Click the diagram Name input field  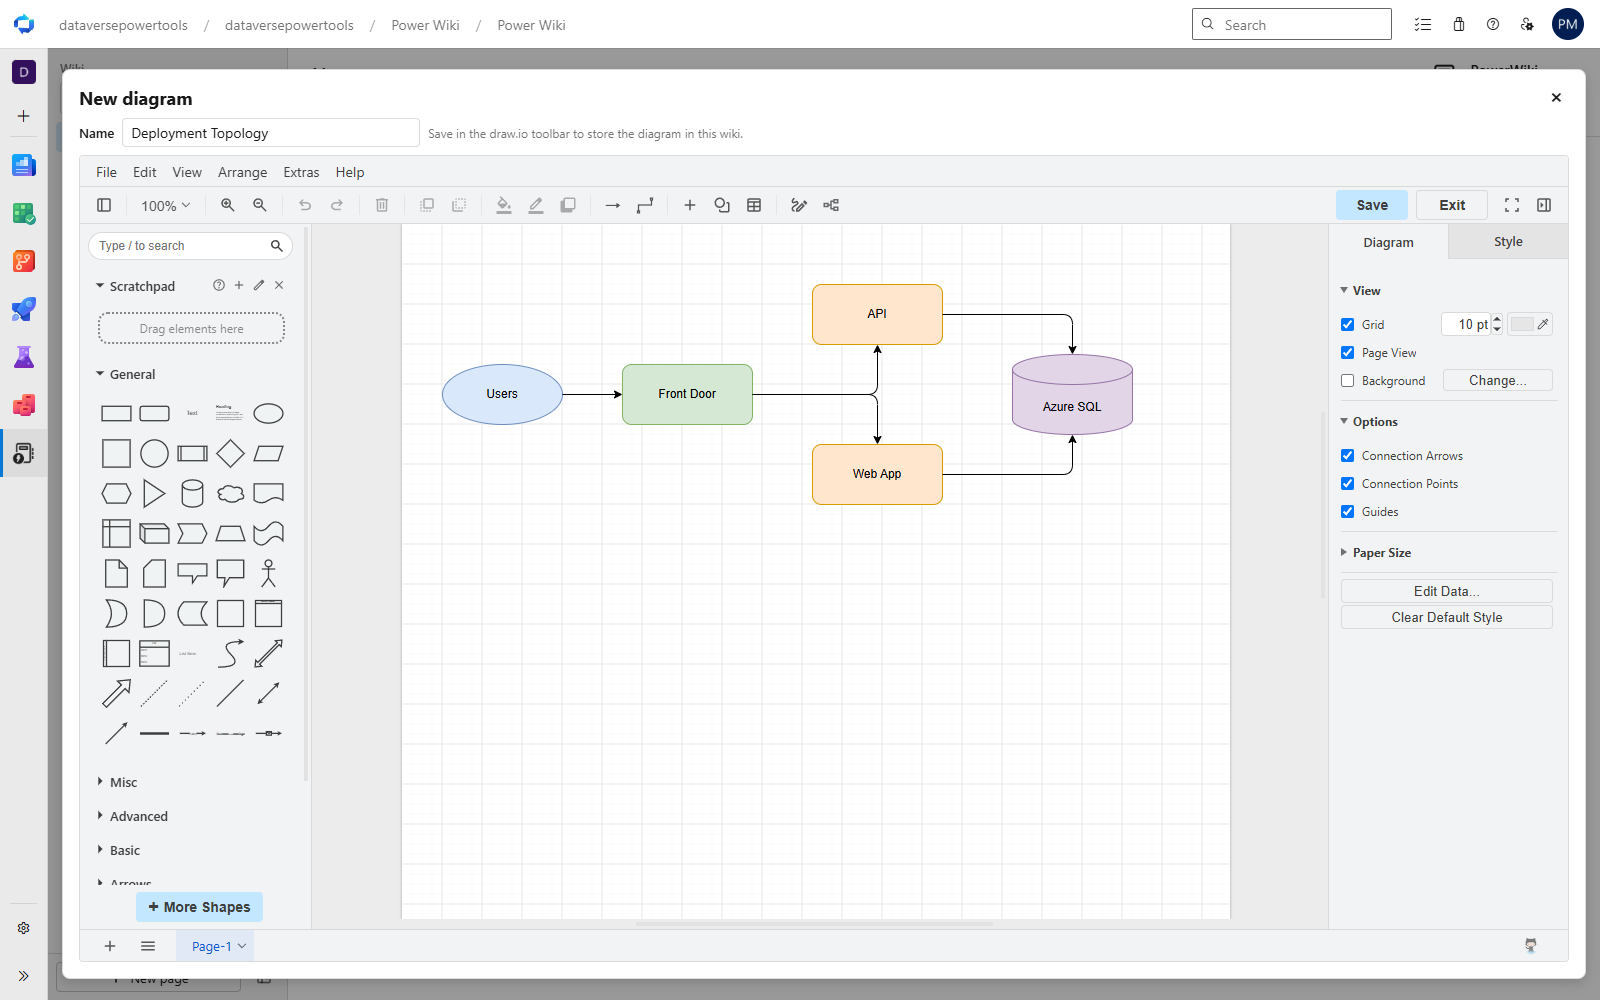pyautogui.click(x=271, y=133)
